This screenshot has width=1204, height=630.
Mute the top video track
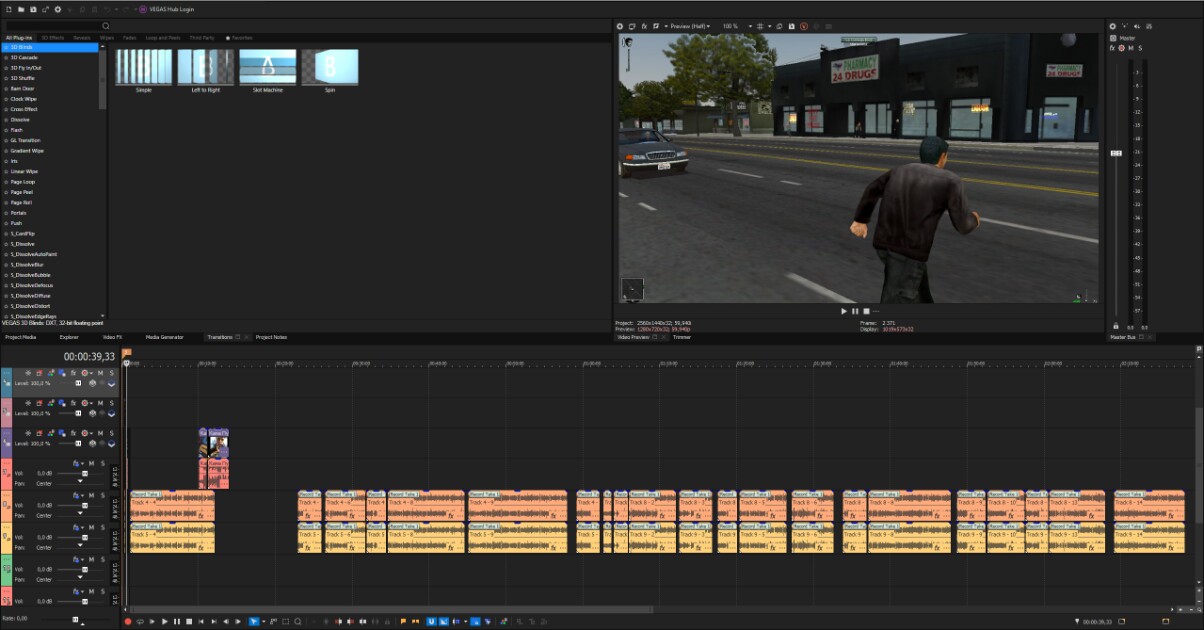click(x=100, y=373)
